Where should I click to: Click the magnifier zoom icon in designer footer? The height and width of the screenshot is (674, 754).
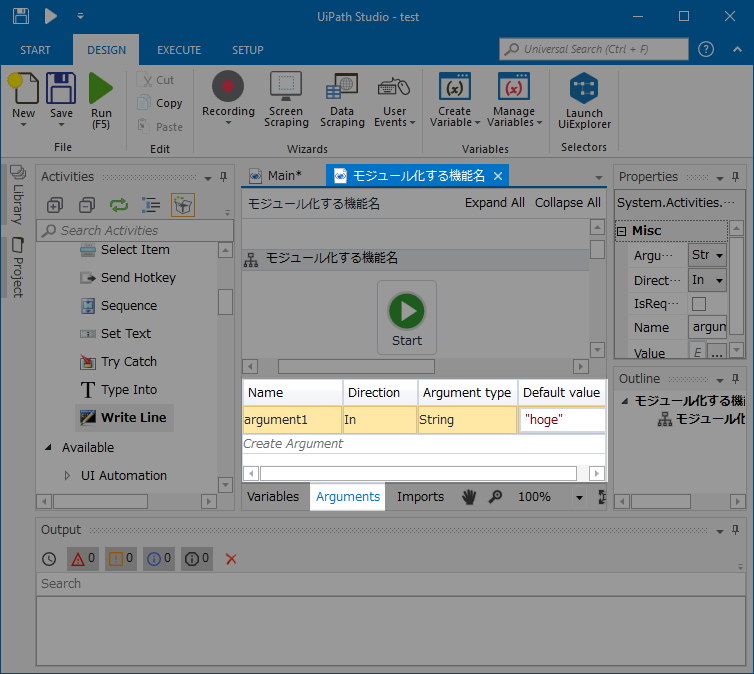495,497
